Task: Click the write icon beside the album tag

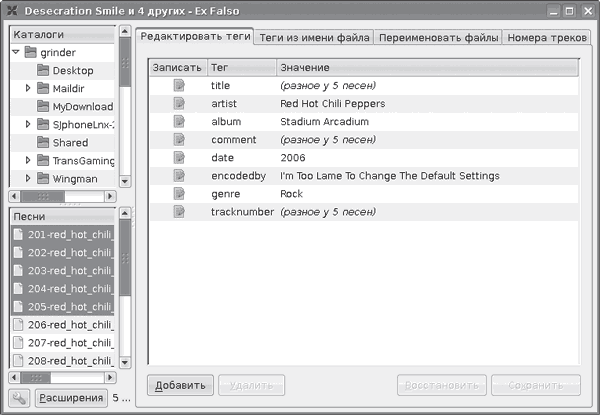Action: click(180, 122)
